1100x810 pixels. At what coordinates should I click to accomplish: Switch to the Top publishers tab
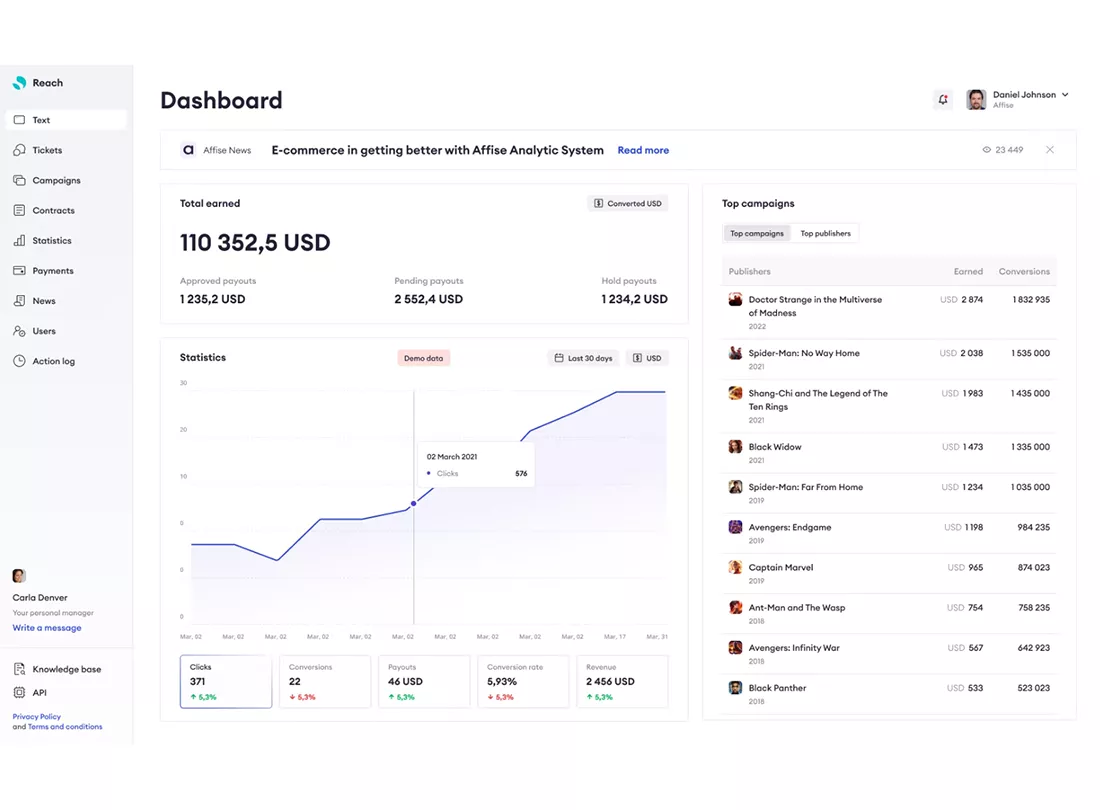click(x=826, y=234)
